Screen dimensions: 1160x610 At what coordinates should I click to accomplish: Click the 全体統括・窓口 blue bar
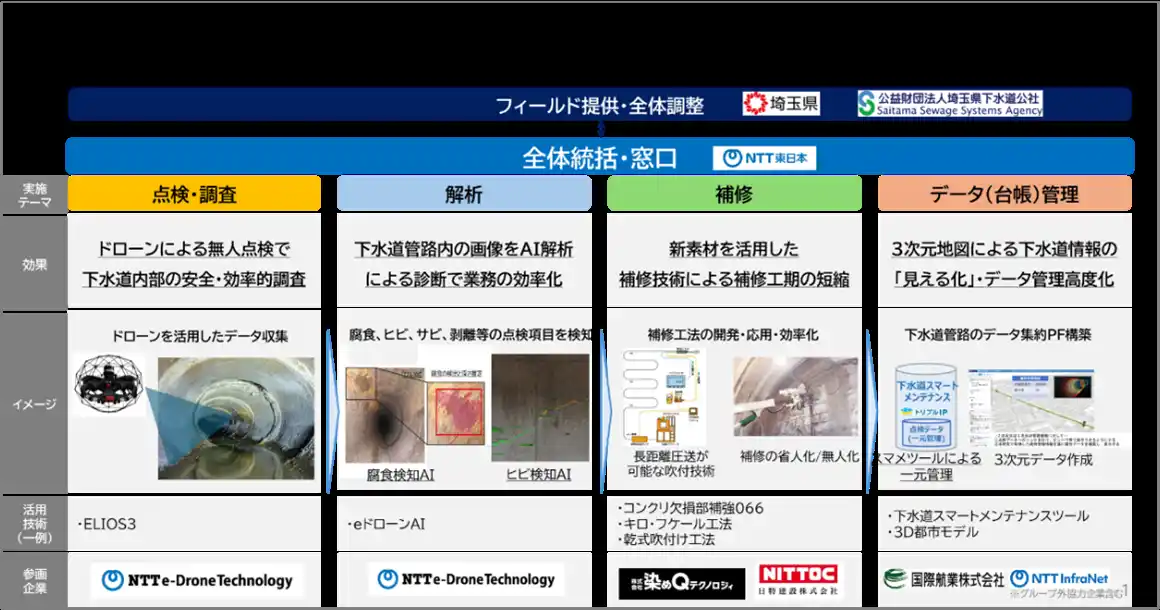pyautogui.click(x=599, y=158)
